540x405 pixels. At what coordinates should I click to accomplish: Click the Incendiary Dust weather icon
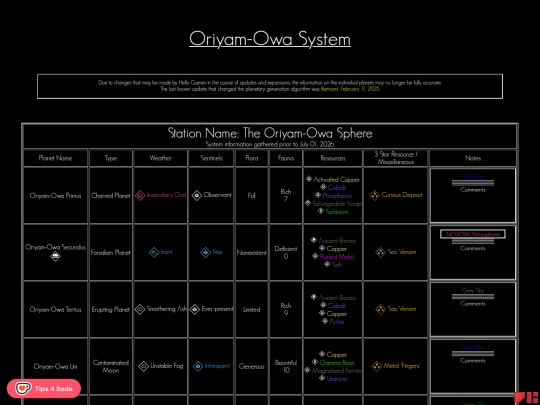[140, 196]
